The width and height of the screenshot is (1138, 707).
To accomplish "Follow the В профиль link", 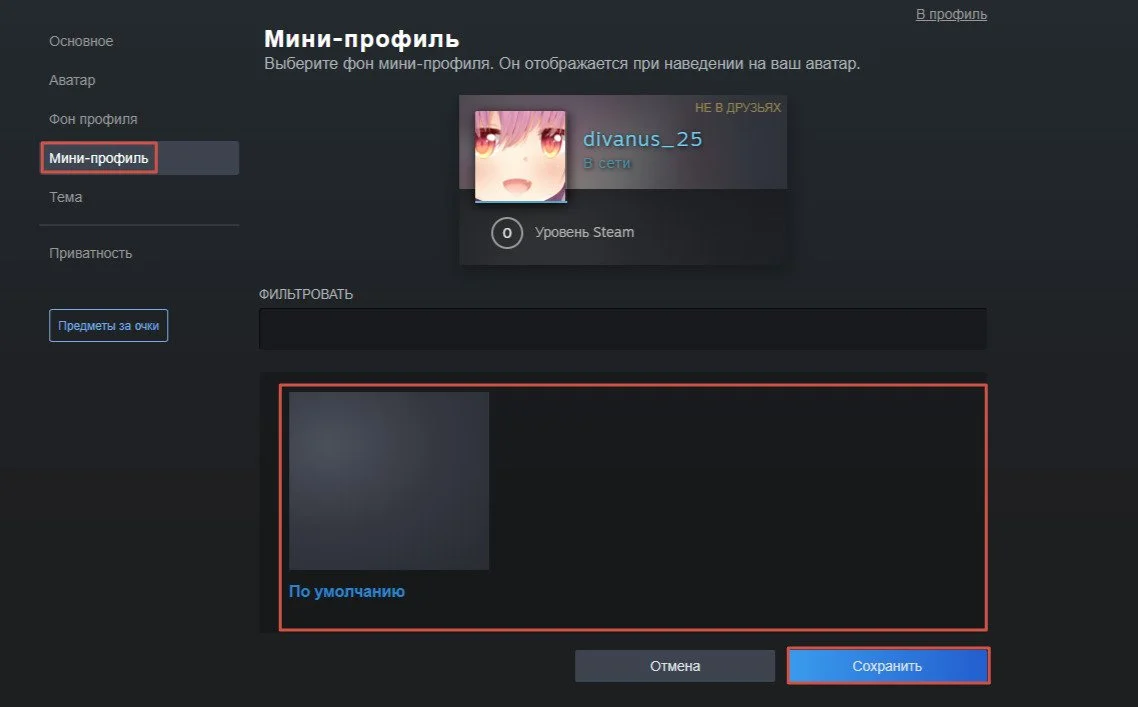I will [951, 15].
